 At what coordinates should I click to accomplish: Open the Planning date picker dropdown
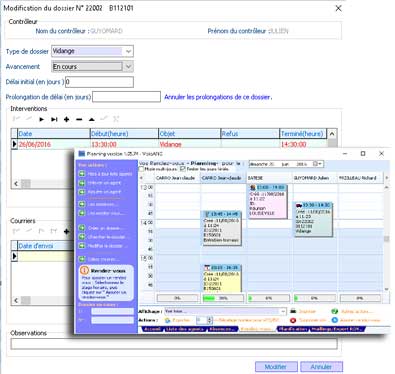[318, 164]
